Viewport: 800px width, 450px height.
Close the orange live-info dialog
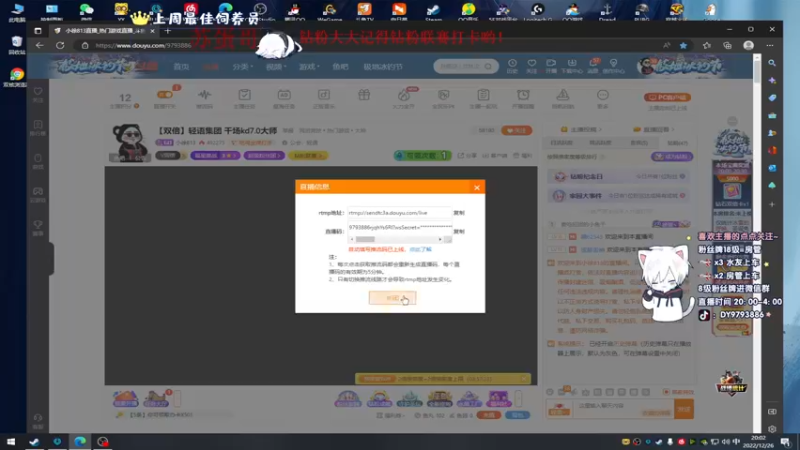(x=477, y=187)
